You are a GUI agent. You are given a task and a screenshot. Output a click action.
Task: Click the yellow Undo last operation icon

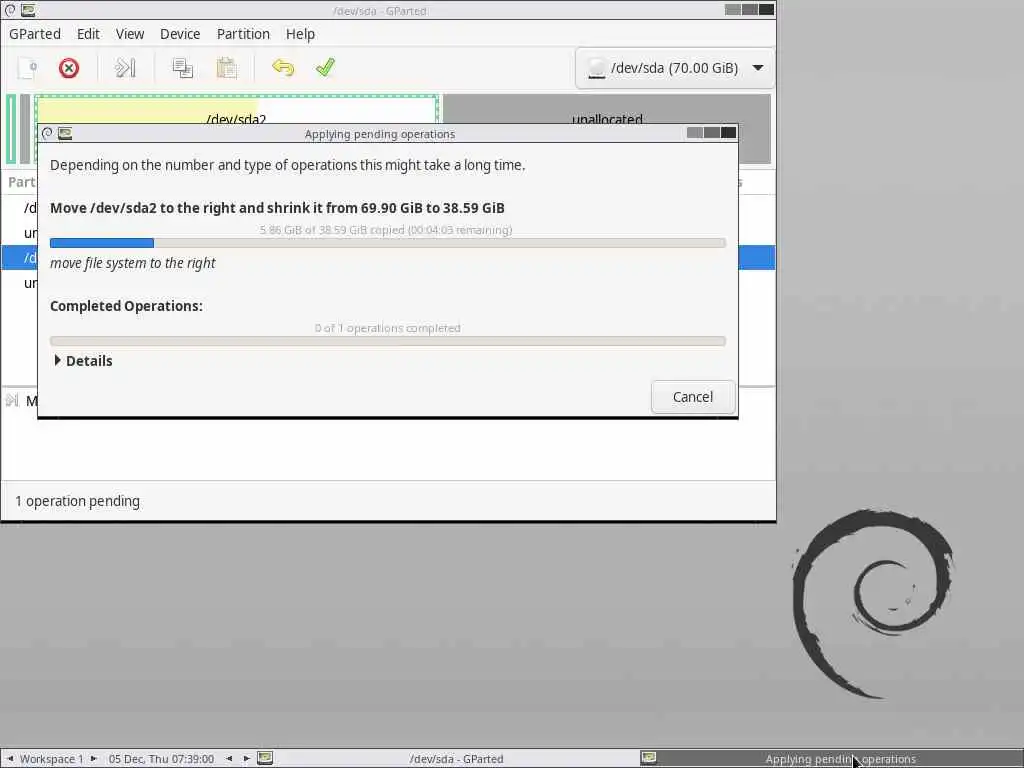[x=283, y=68]
